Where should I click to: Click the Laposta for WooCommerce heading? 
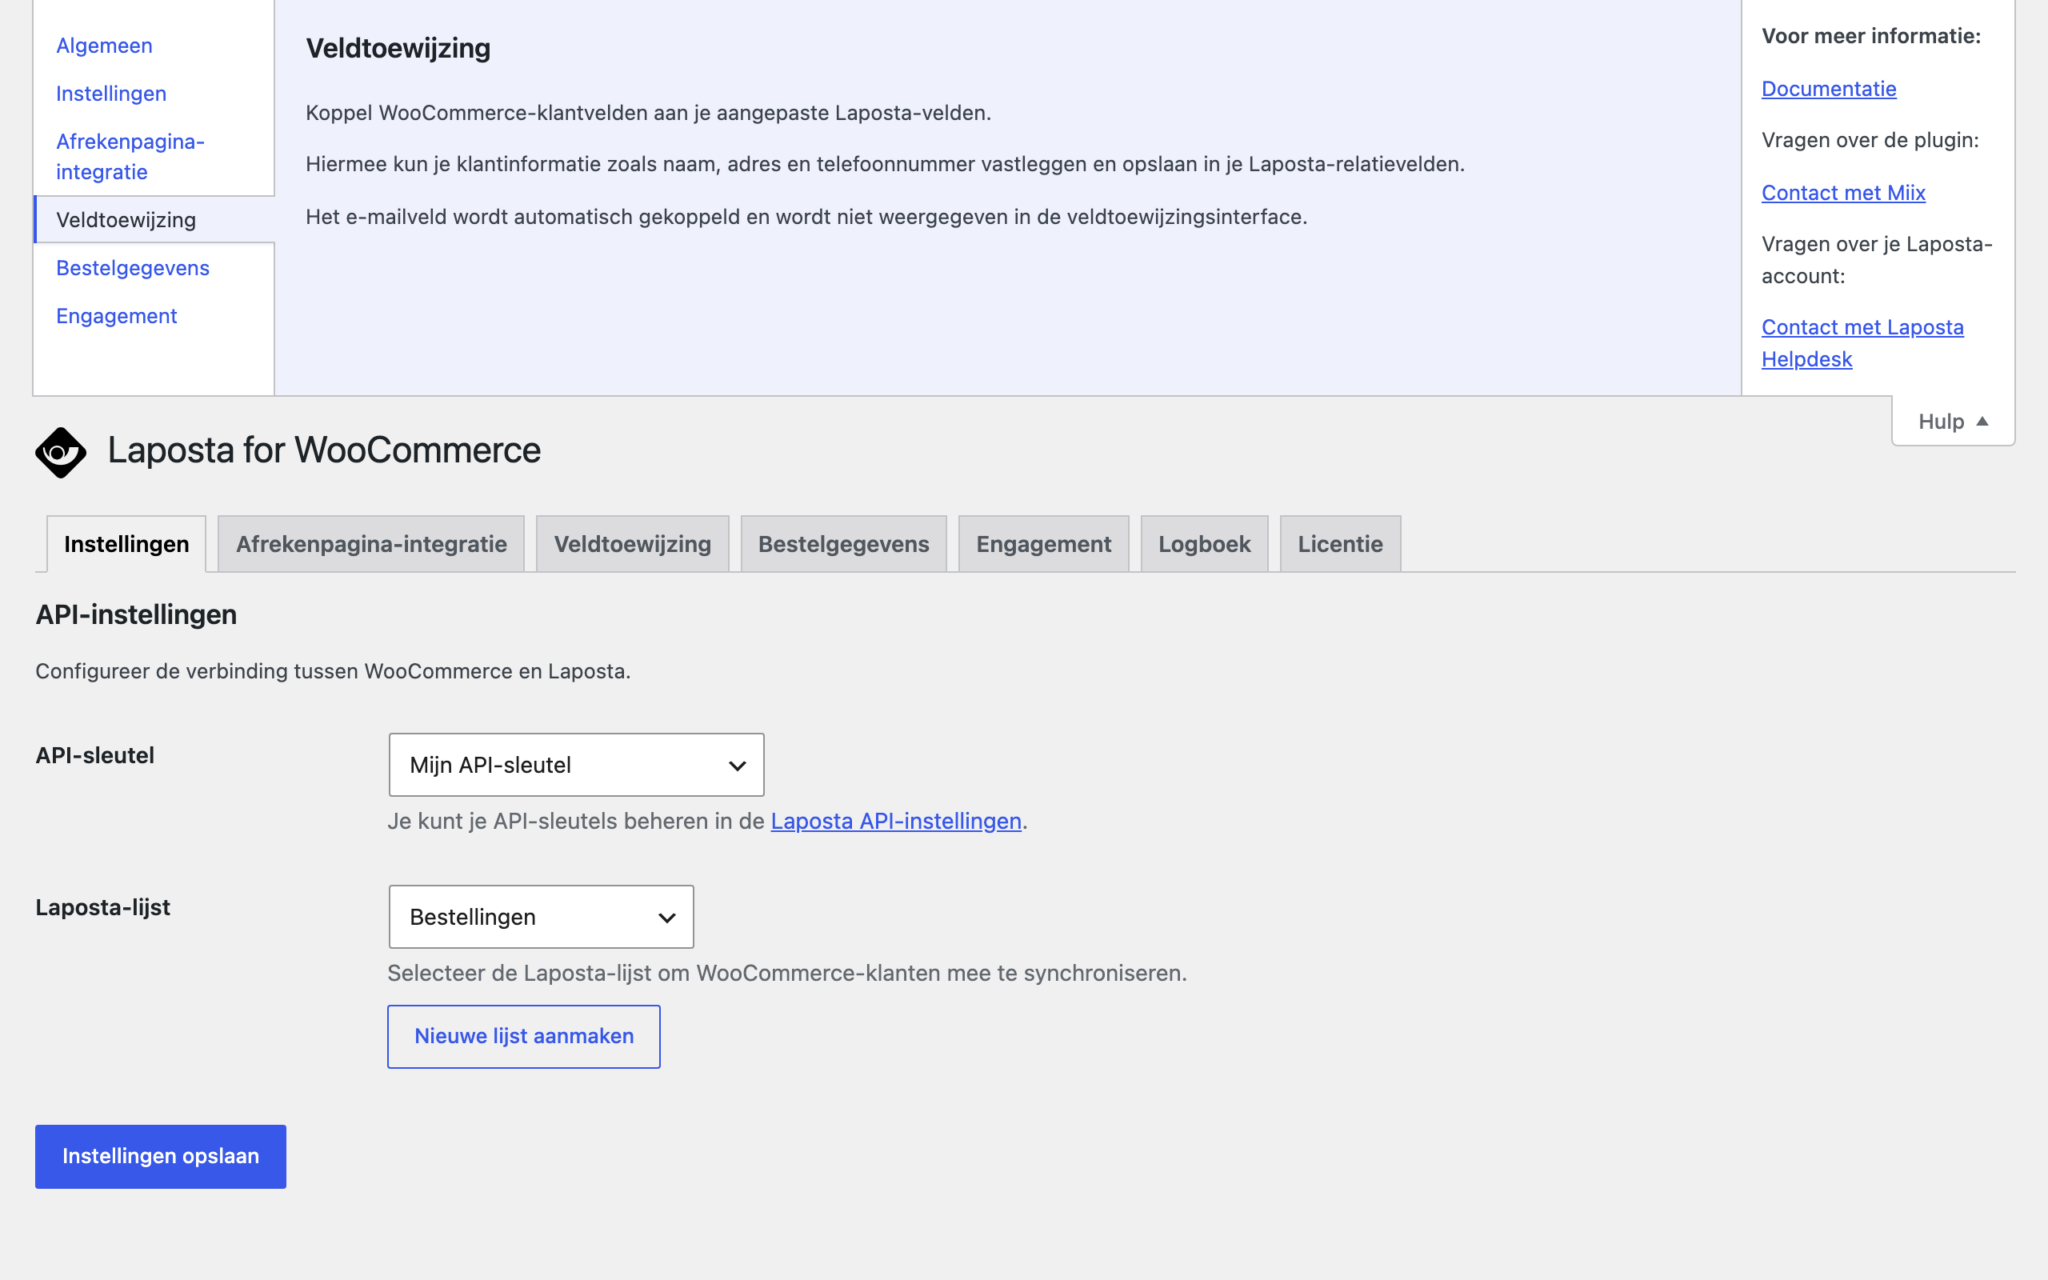tap(324, 450)
